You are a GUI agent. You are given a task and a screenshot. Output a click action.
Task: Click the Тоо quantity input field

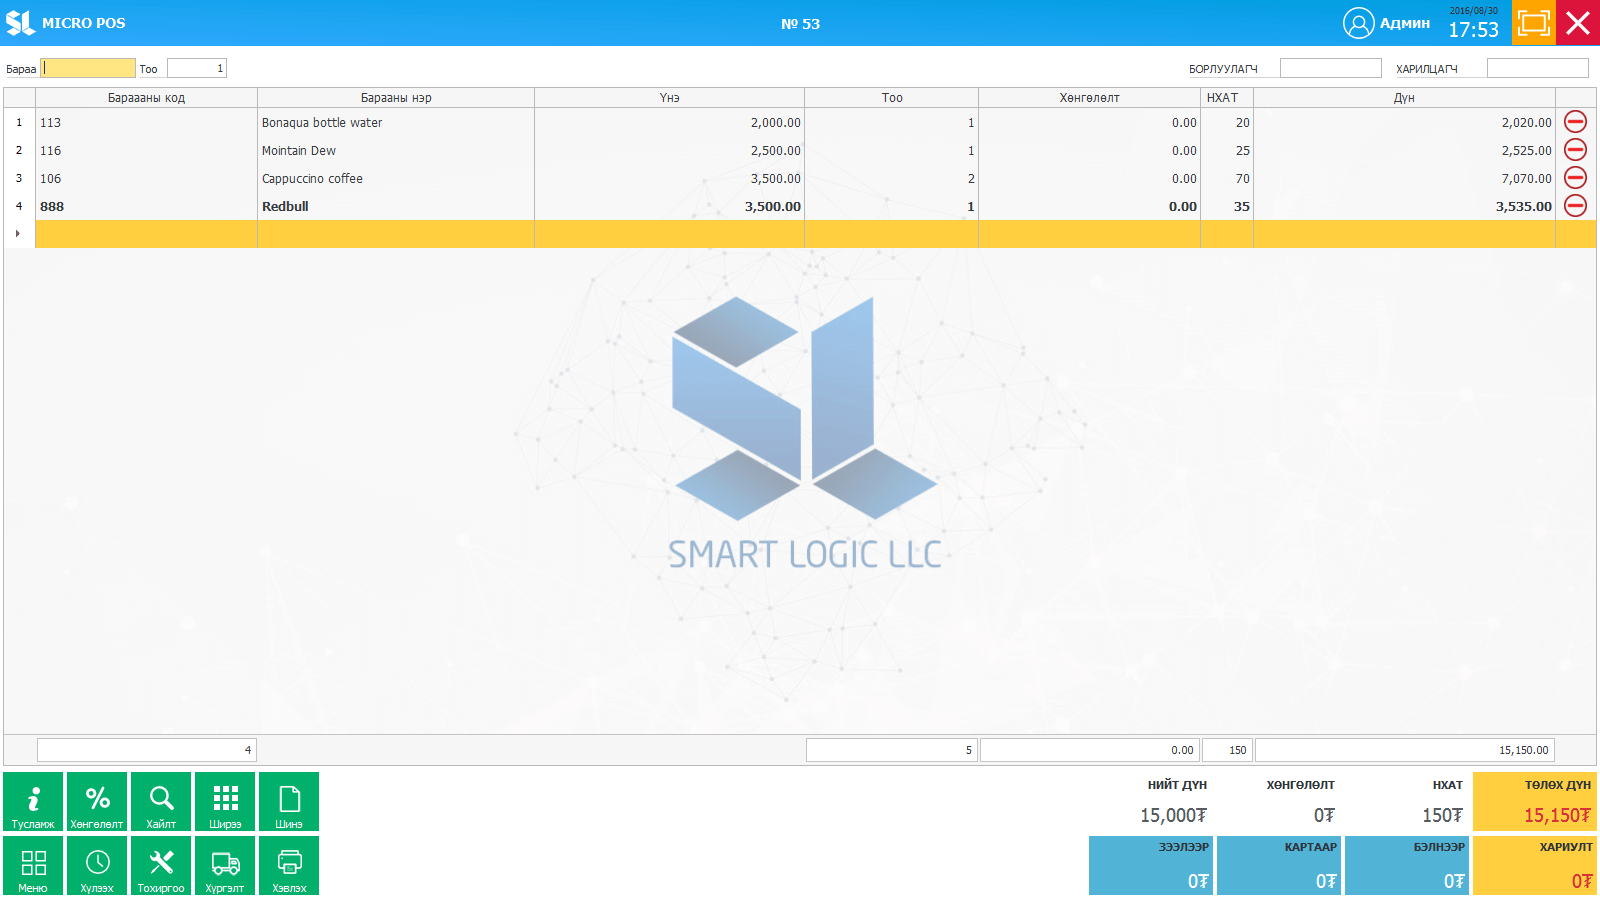pos(197,68)
